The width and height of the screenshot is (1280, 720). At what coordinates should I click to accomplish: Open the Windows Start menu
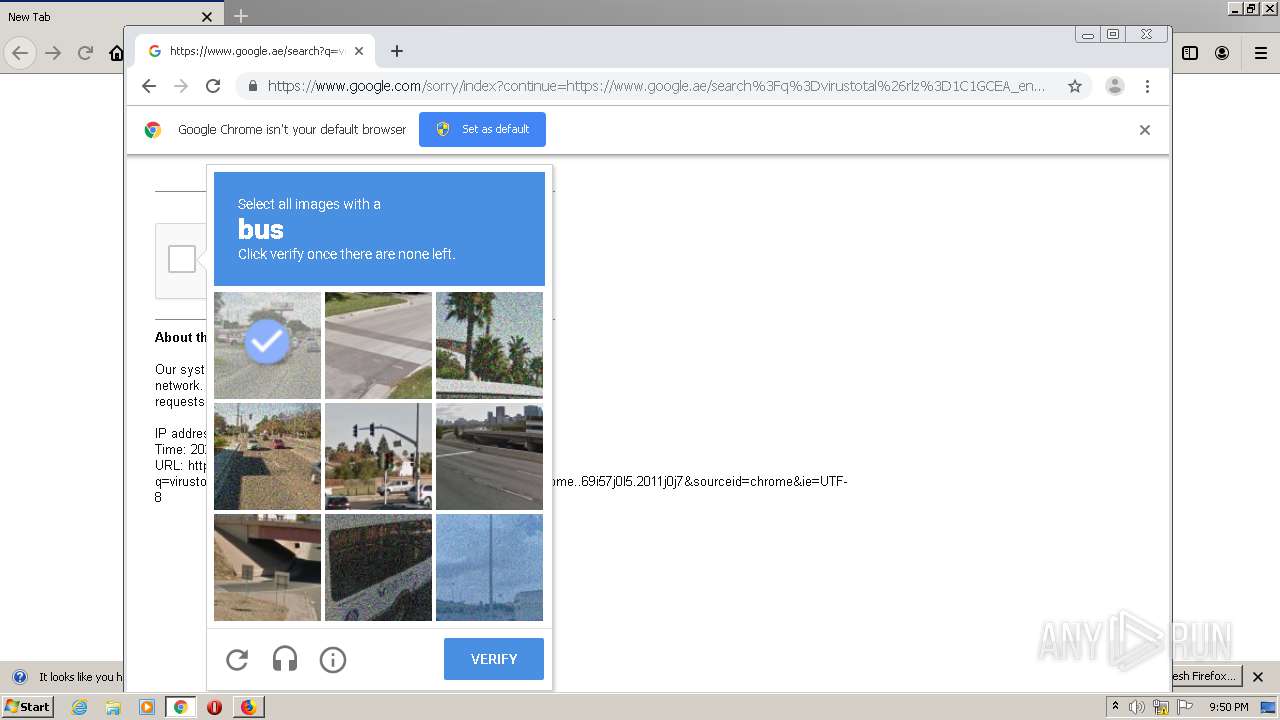[28, 706]
